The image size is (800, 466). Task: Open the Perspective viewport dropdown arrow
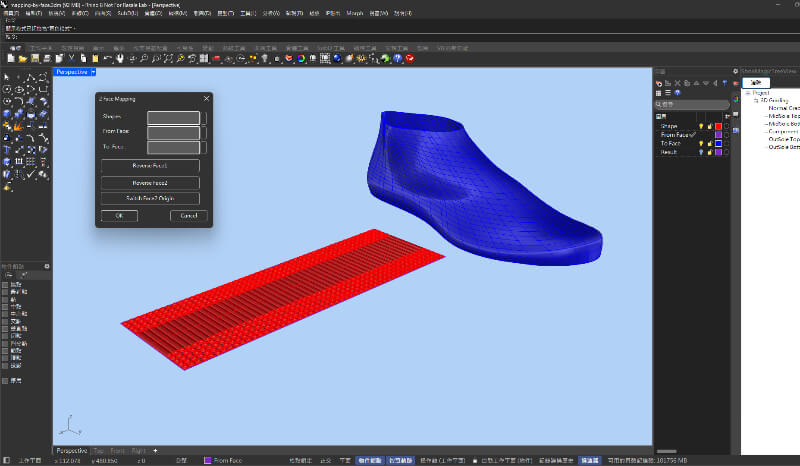point(93,72)
